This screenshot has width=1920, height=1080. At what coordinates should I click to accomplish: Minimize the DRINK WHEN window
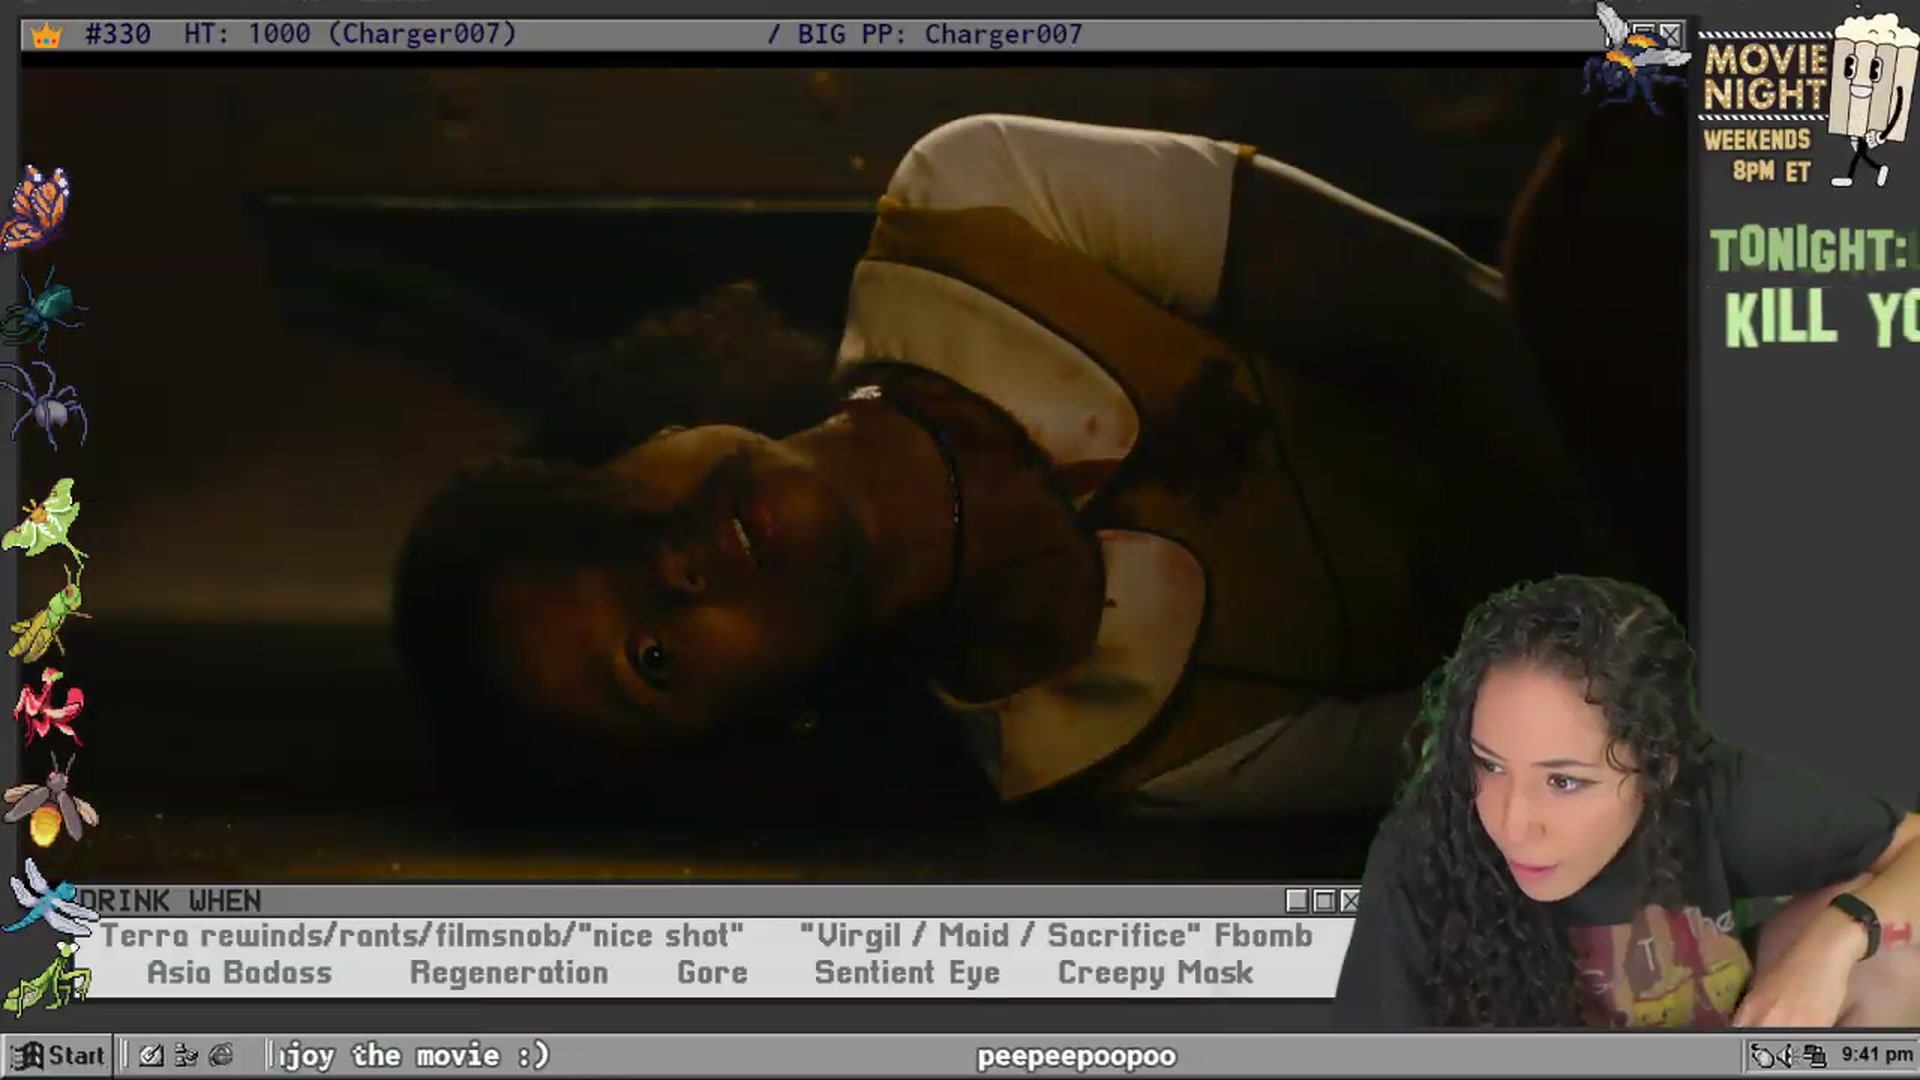[x=1297, y=901]
